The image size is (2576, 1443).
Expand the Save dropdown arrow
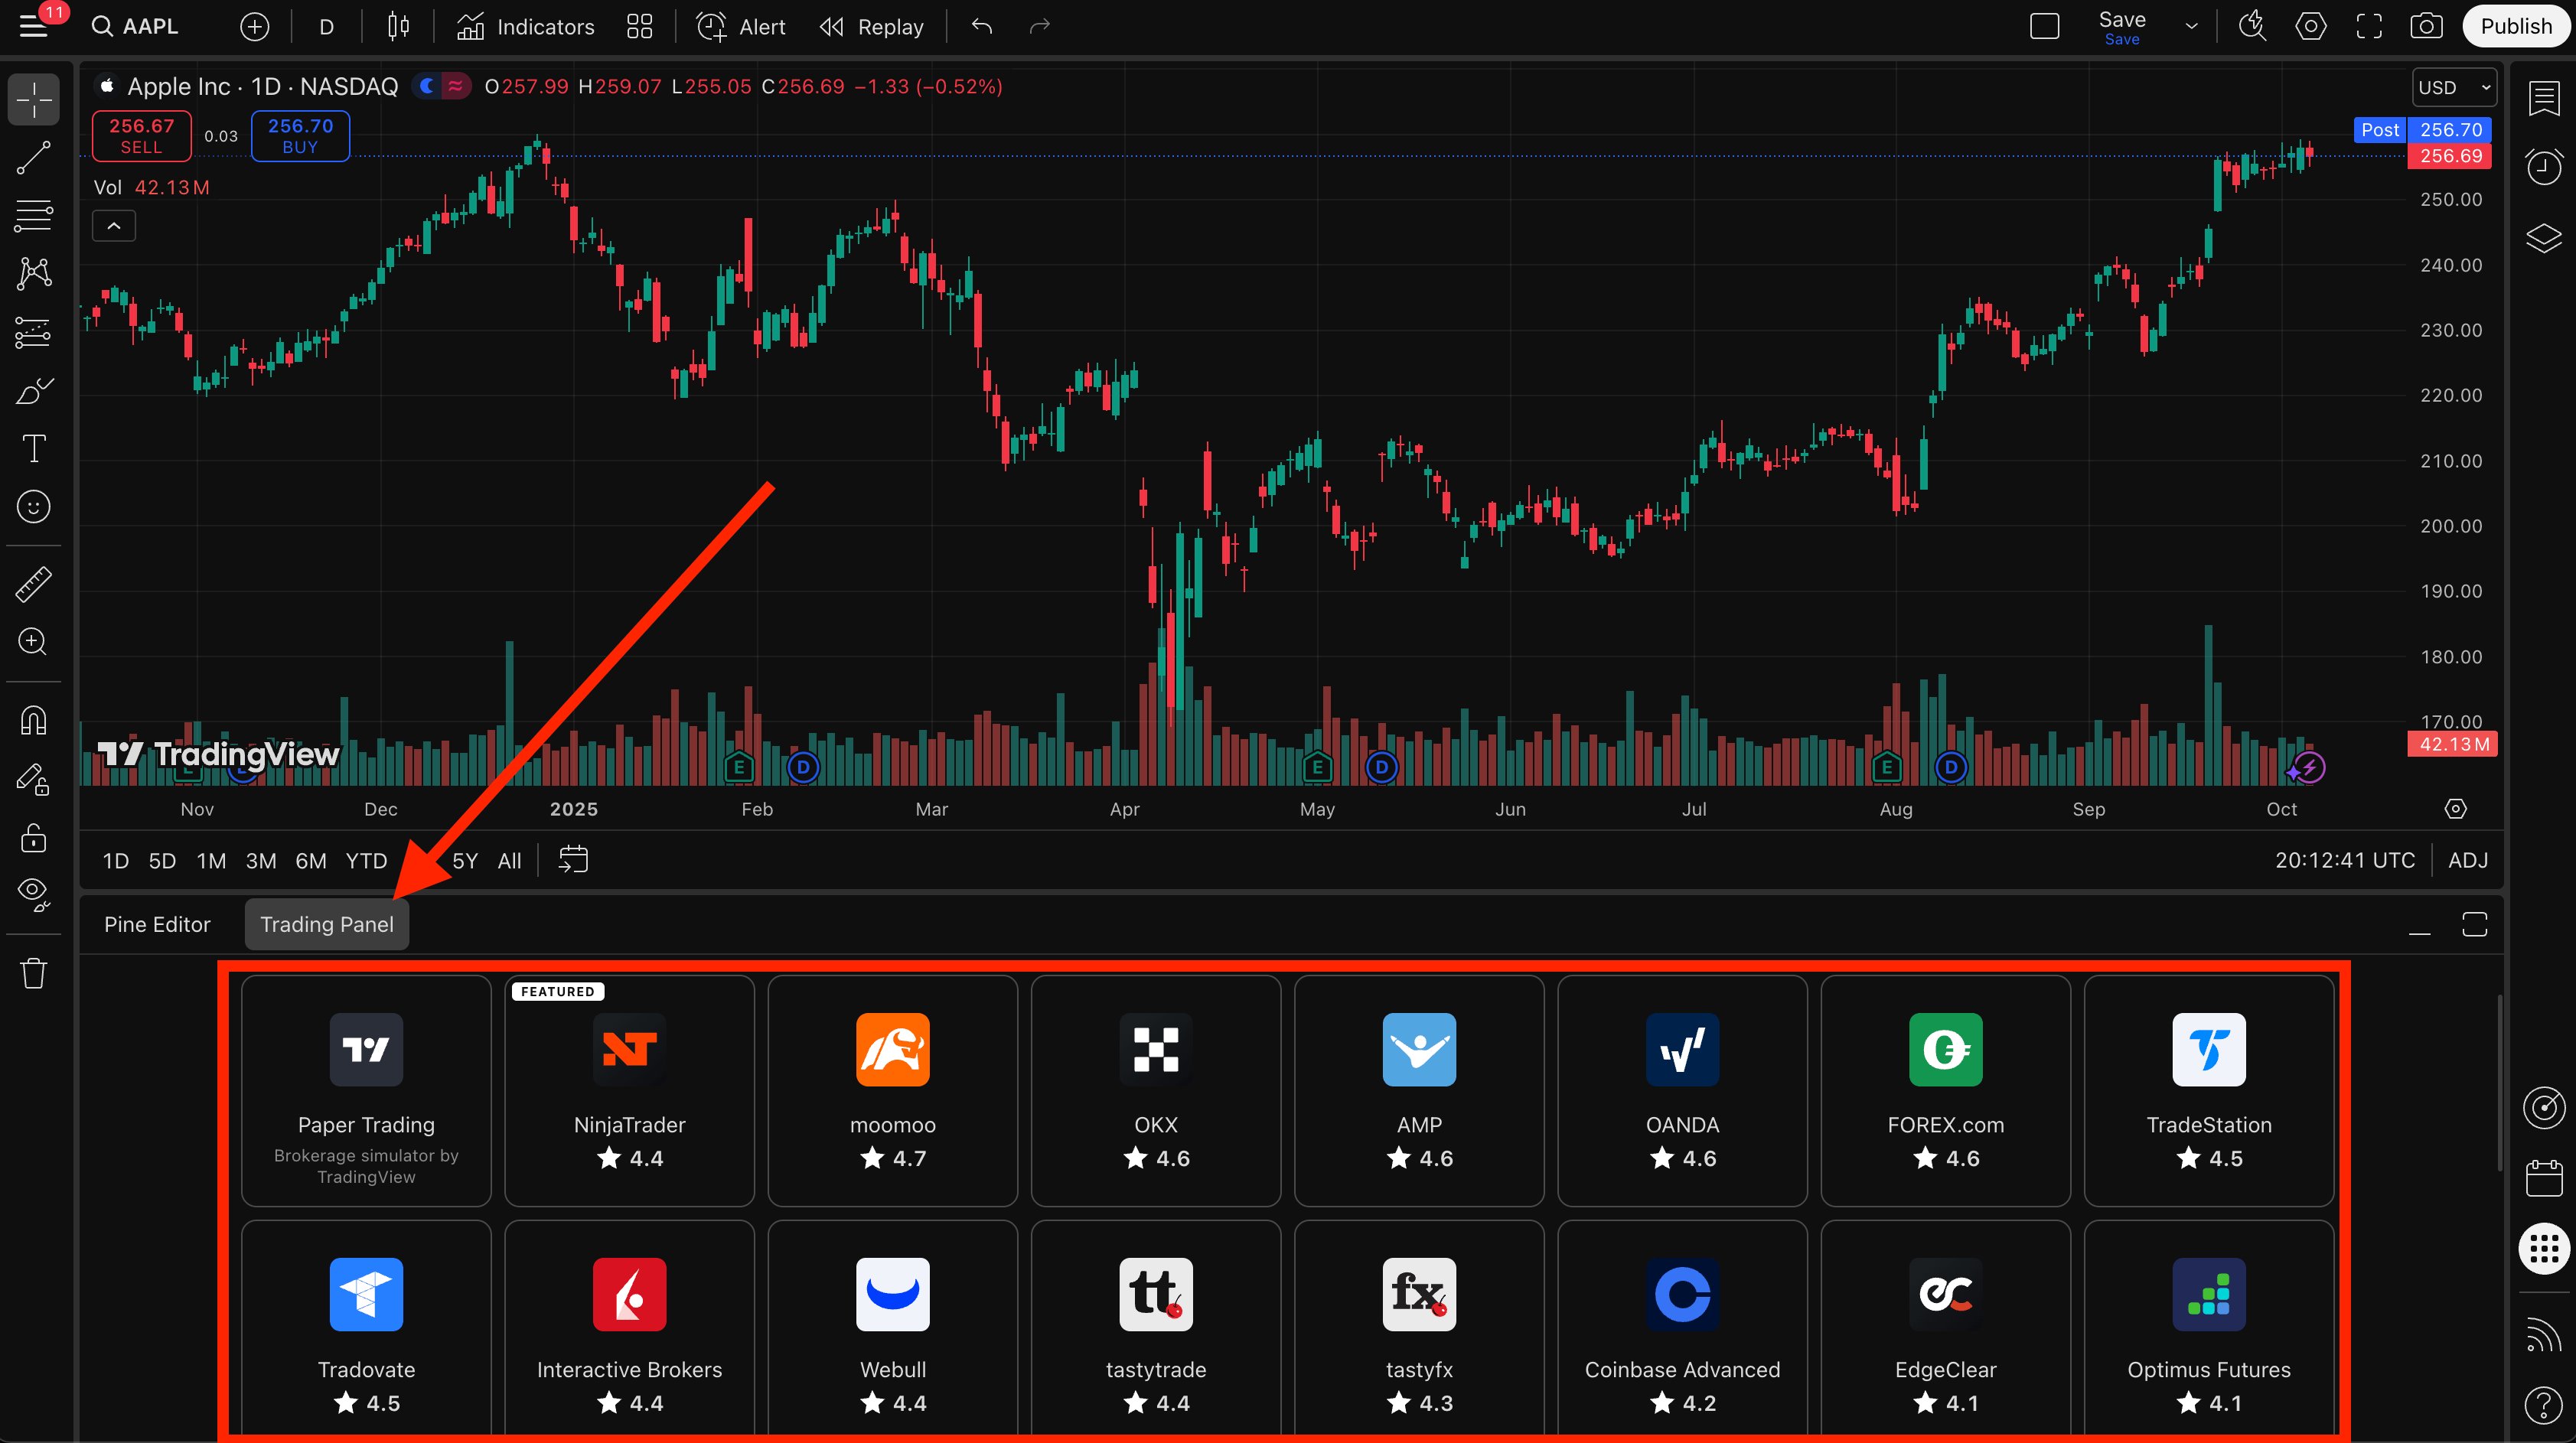[2192, 27]
